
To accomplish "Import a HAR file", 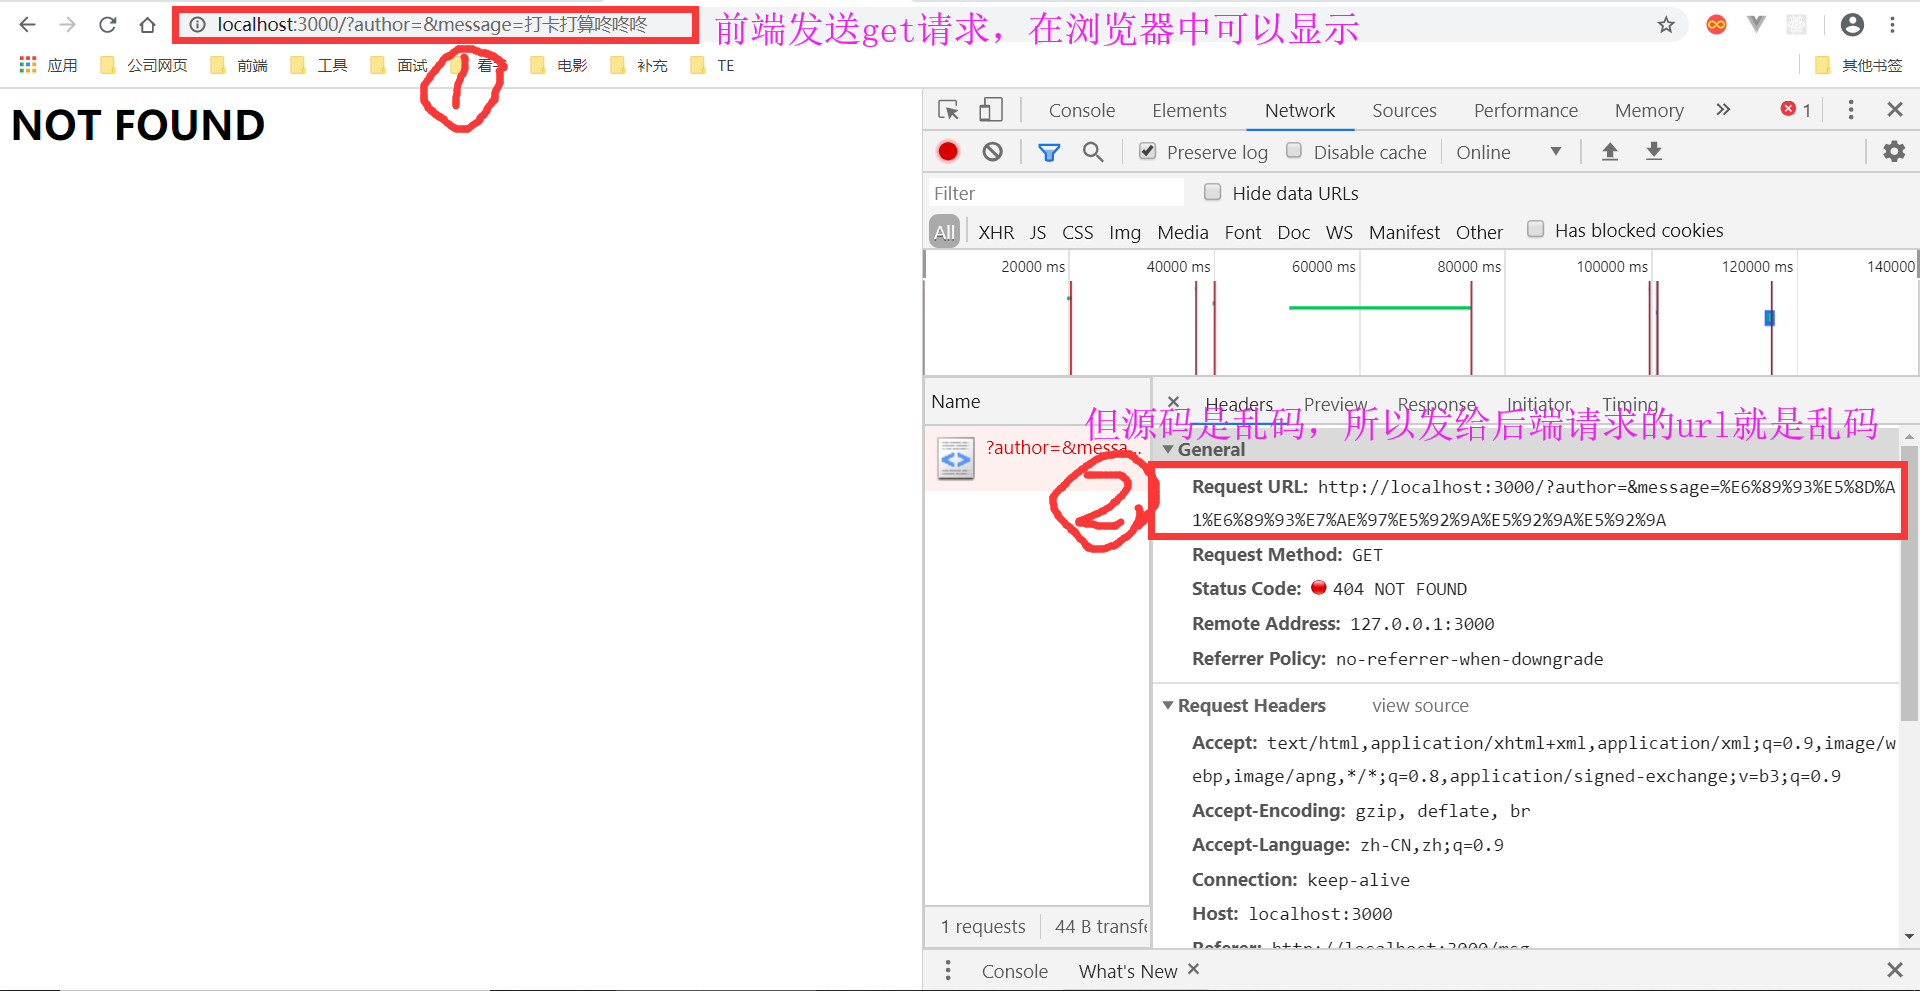I will [x=1610, y=151].
